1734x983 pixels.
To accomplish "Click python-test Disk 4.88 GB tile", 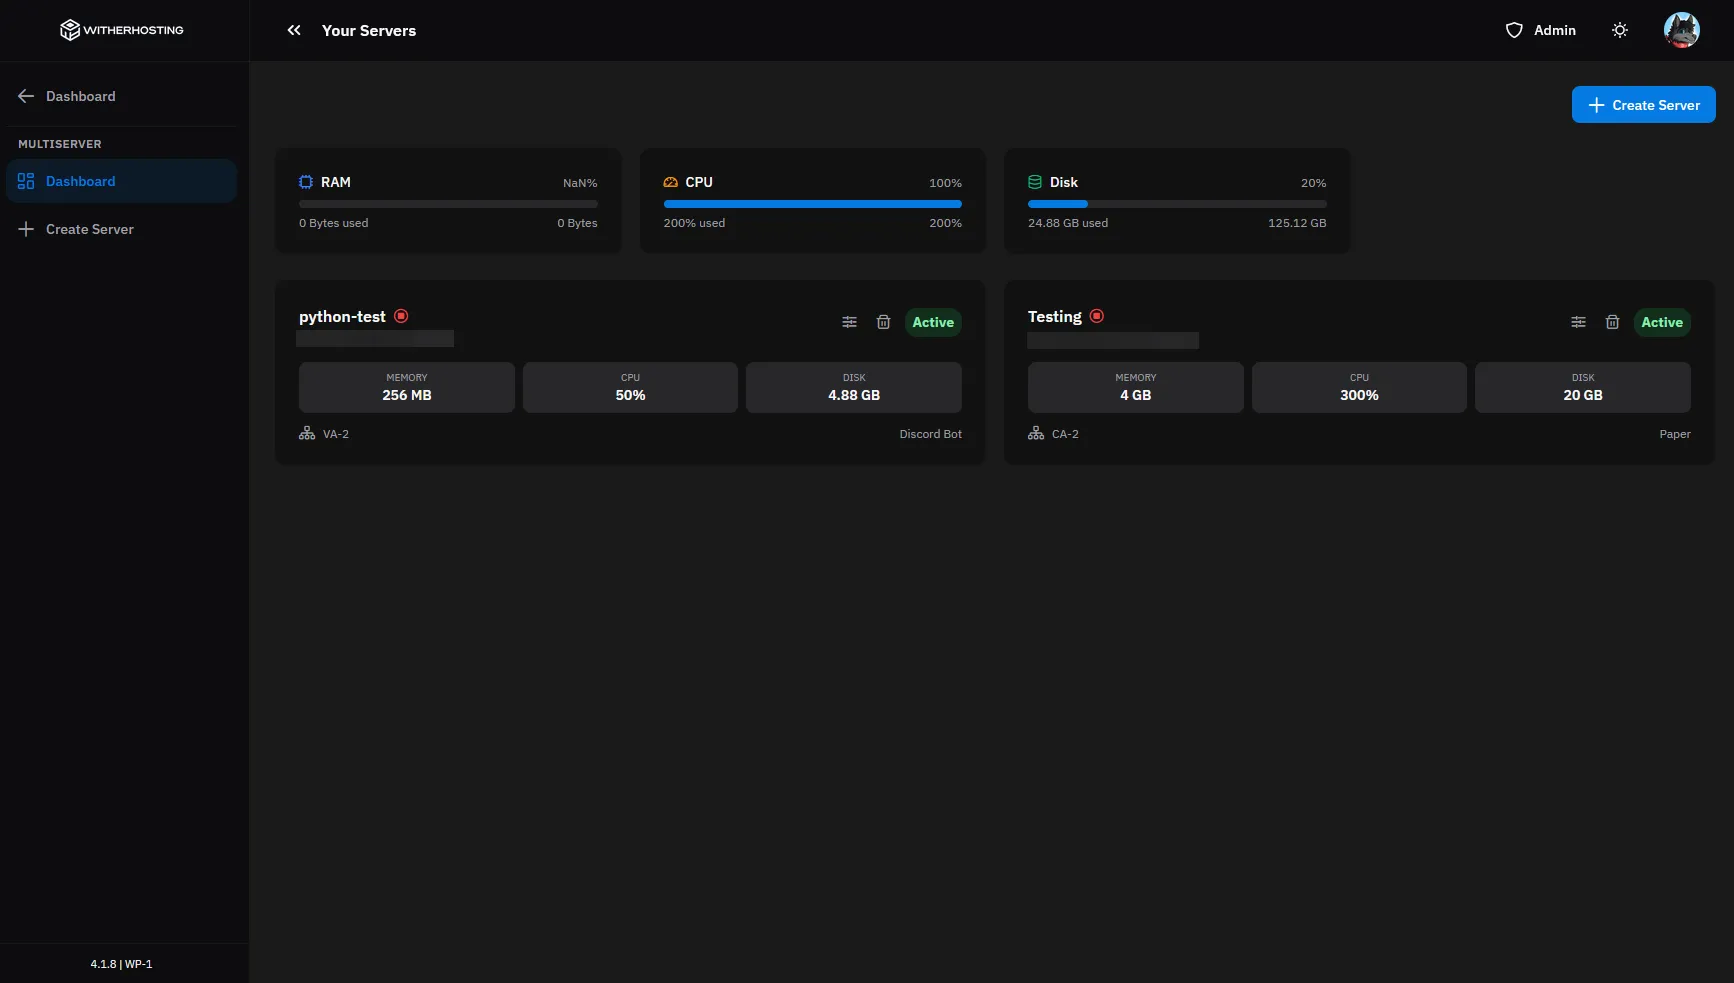I will [x=854, y=387].
